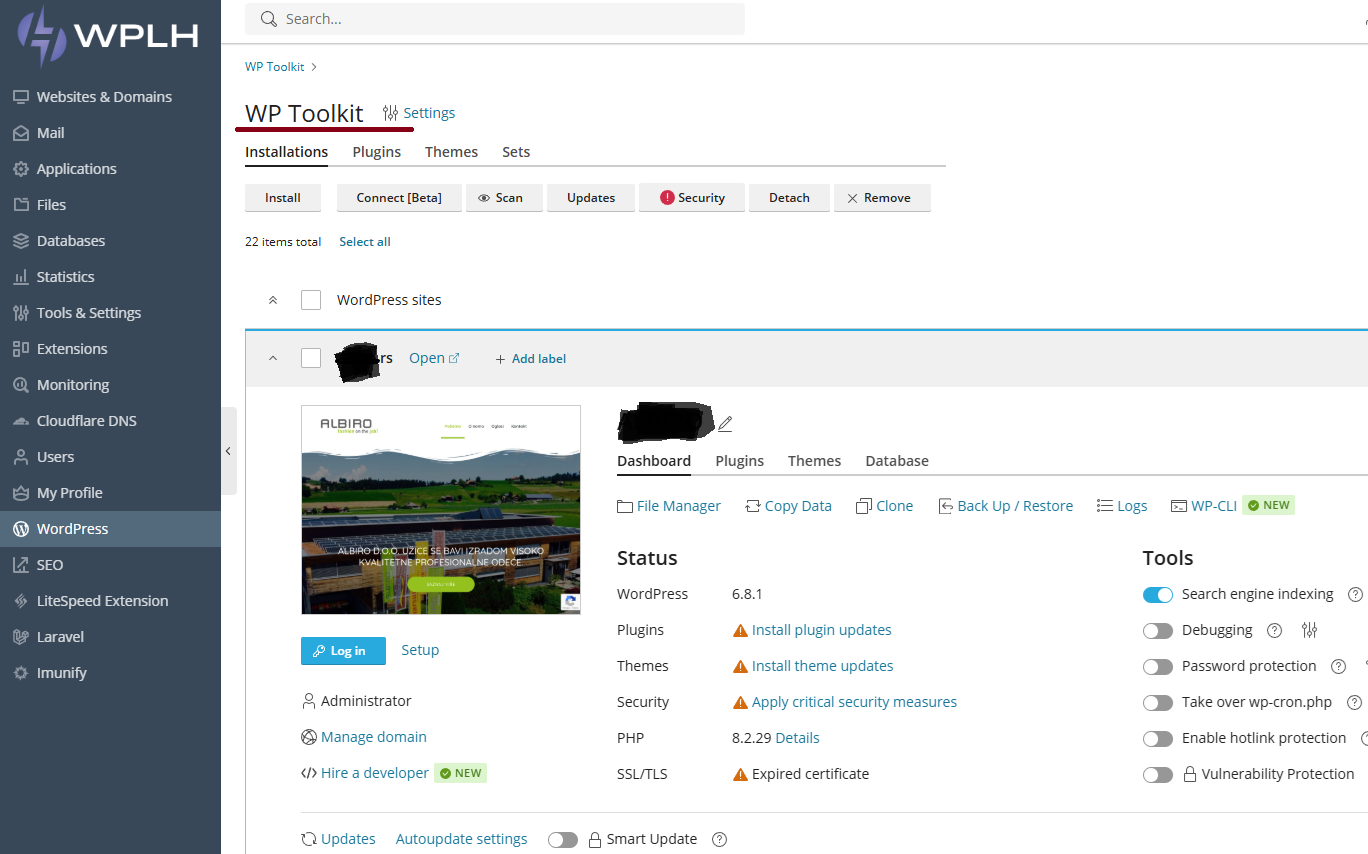1368x854 pixels.
Task: Toggle the Smart Update switch
Action: point(563,840)
